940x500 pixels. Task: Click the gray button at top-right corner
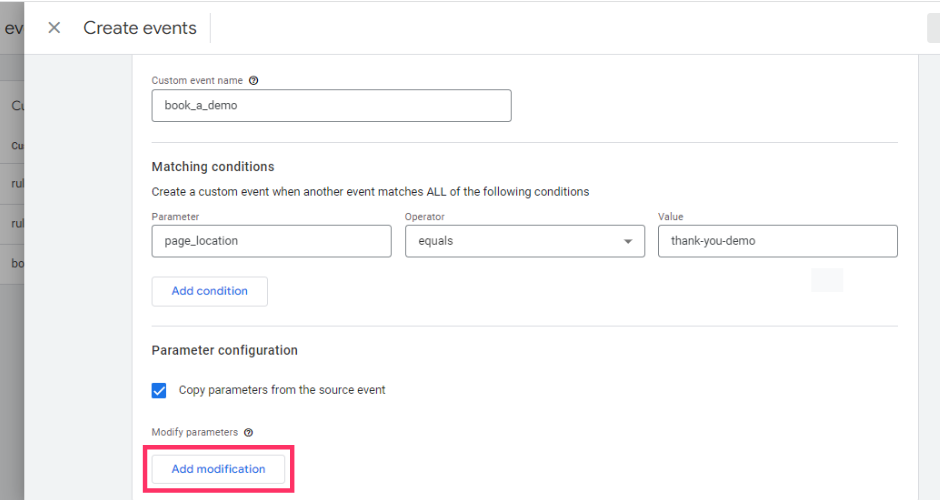933,28
